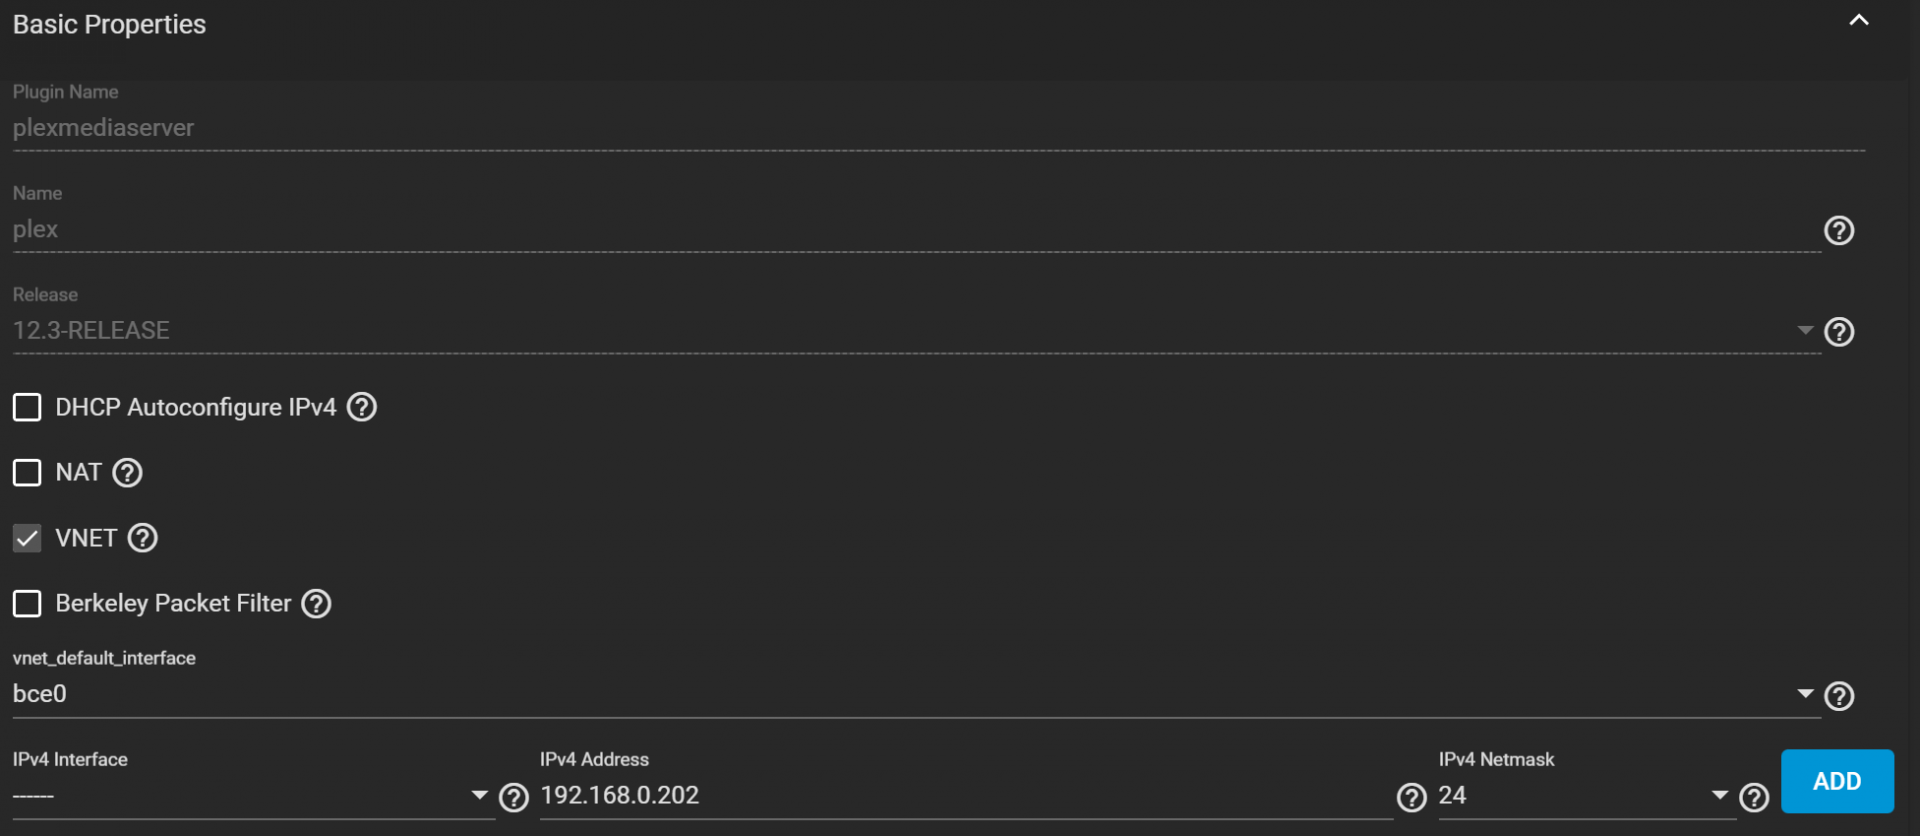Show help tooltip for NAT option
This screenshot has height=836, width=1920.
click(127, 473)
